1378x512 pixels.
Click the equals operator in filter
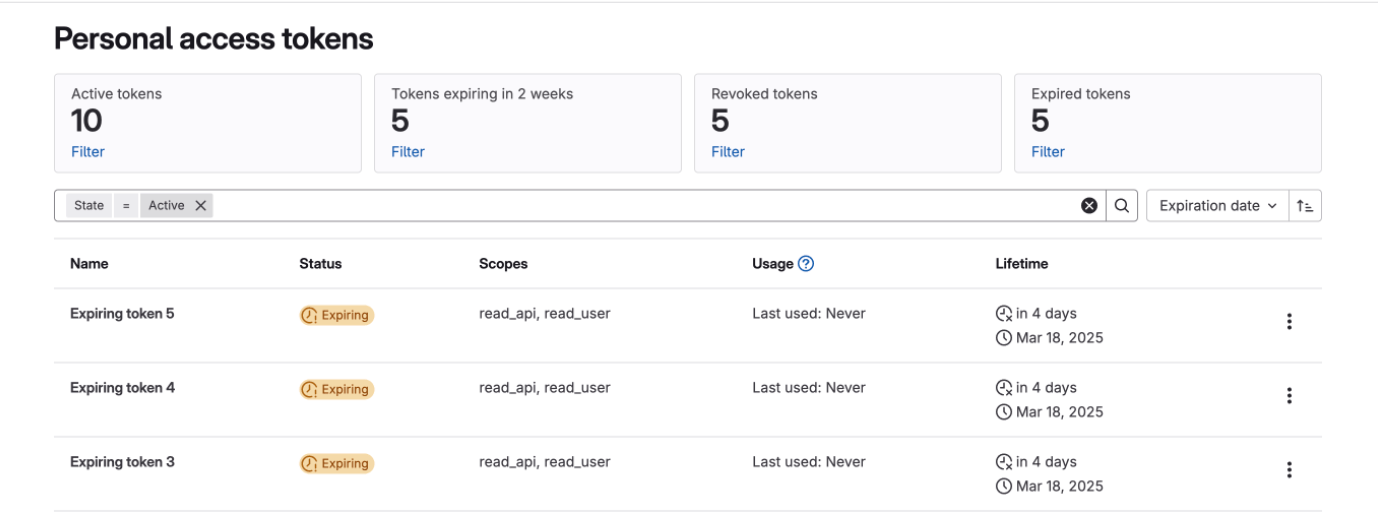pyautogui.click(x=126, y=206)
